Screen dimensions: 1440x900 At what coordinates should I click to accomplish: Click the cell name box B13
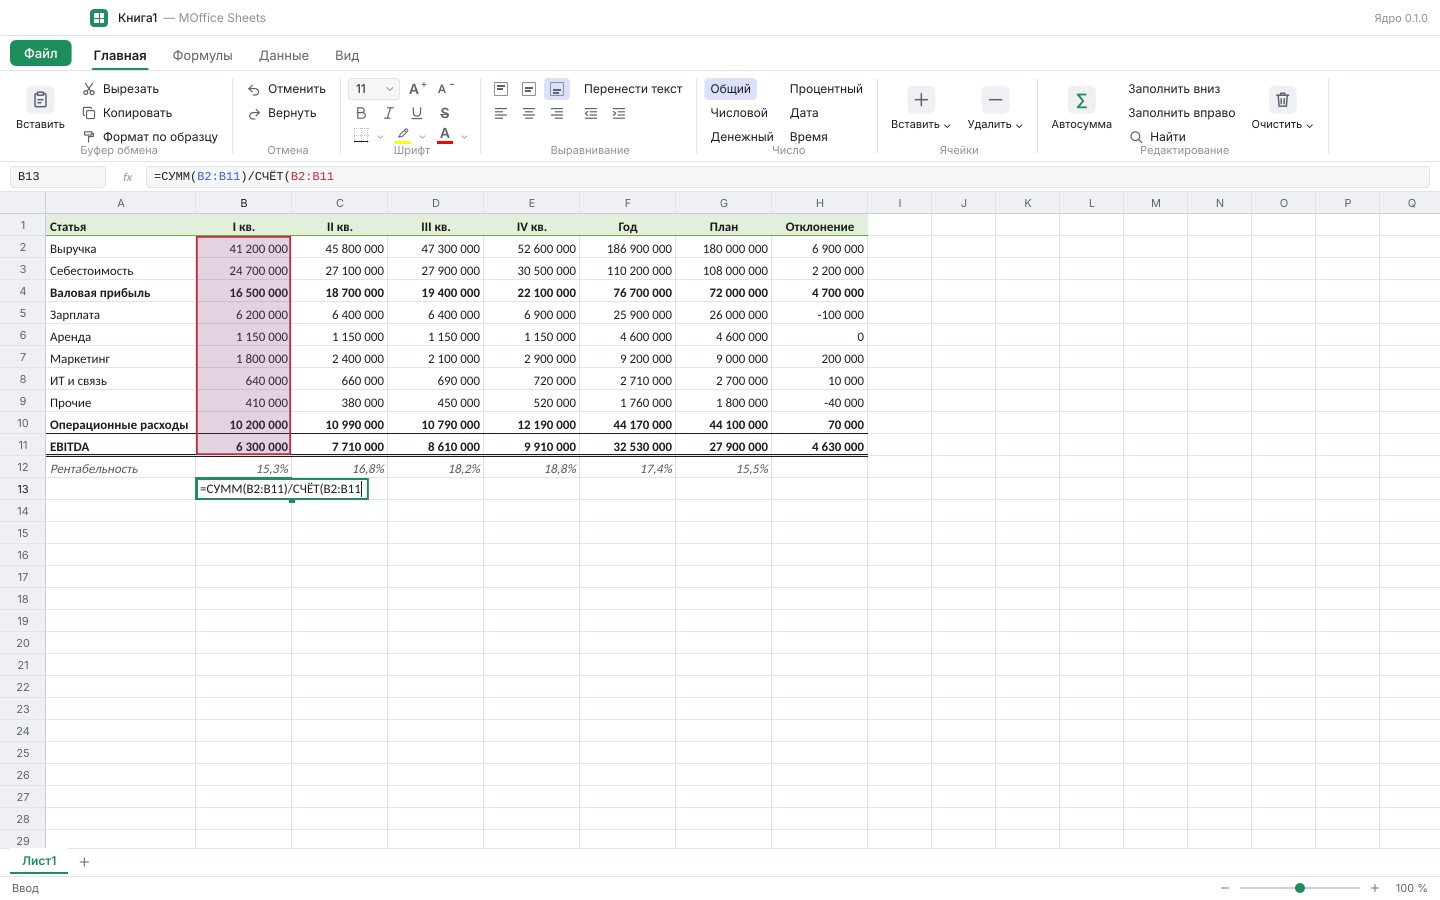coord(58,177)
